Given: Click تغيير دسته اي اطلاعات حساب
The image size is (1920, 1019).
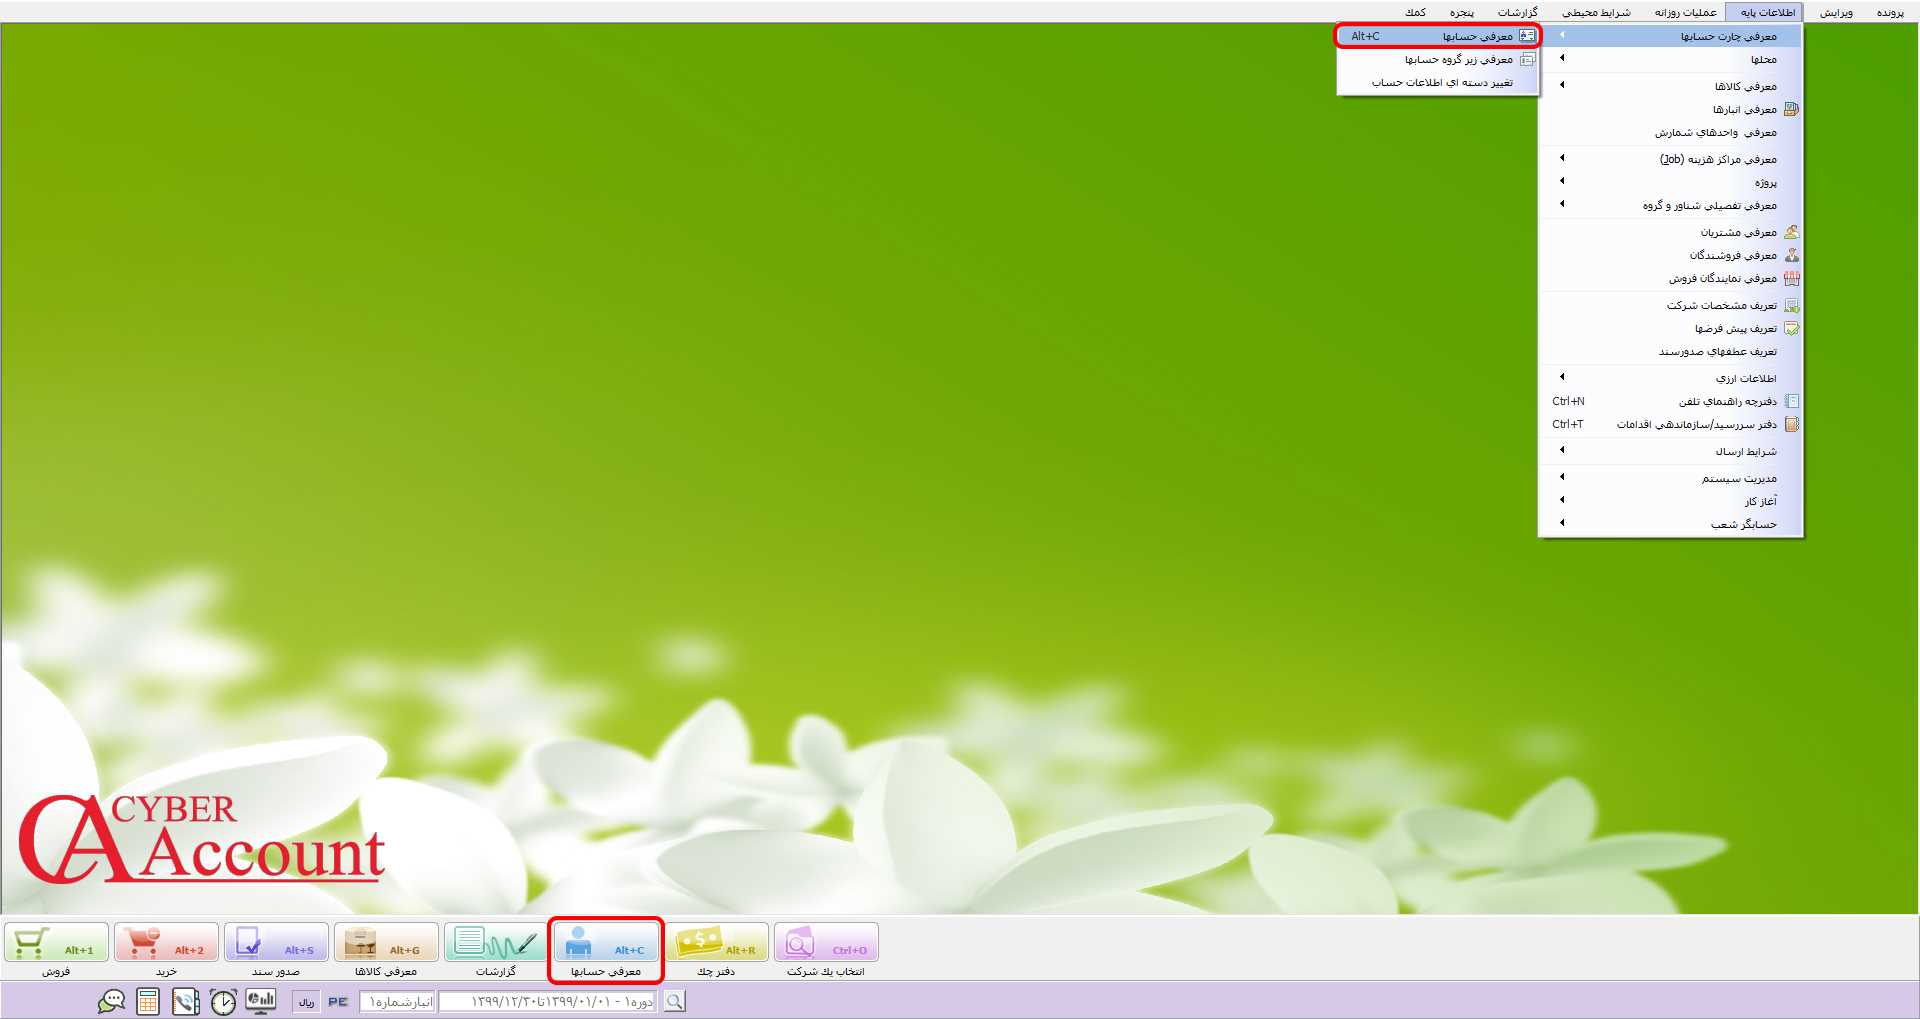Looking at the screenshot, I should tap(1441, 82).
